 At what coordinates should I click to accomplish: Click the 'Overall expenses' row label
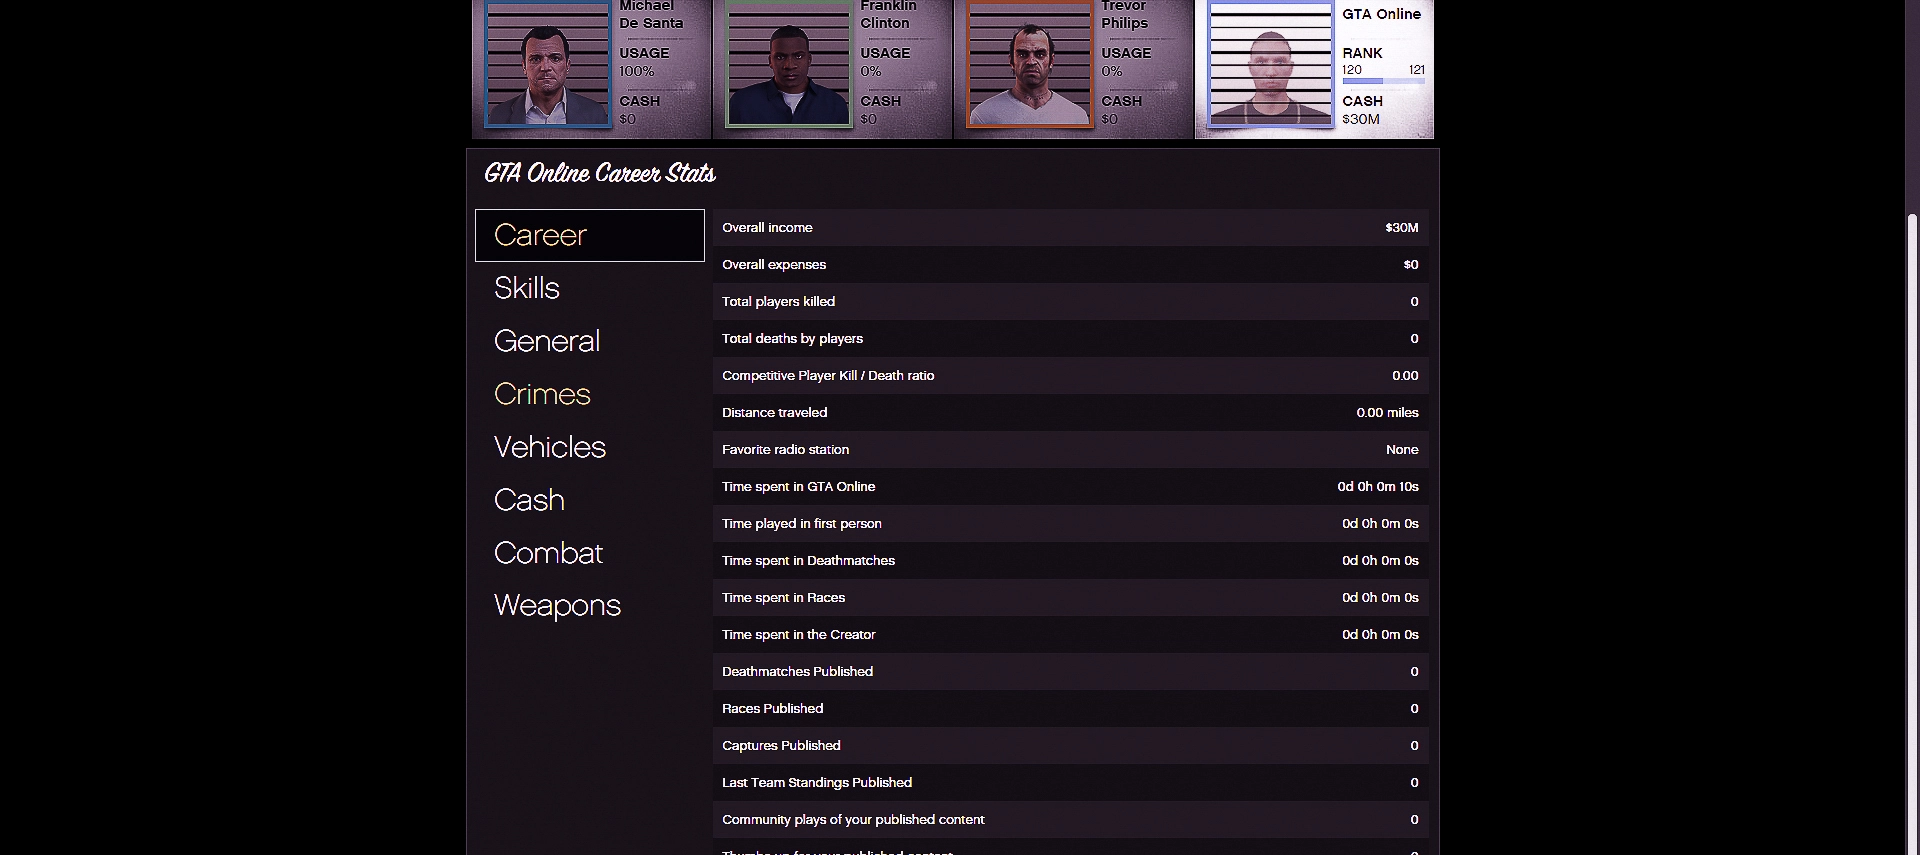774,265
